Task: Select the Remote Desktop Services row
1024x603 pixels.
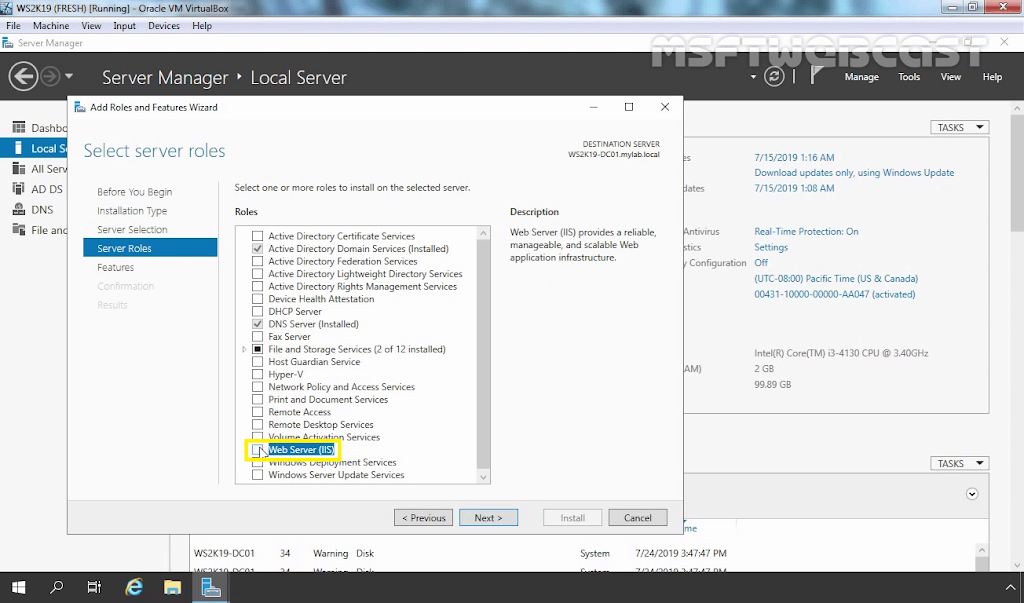Action: 321,425
